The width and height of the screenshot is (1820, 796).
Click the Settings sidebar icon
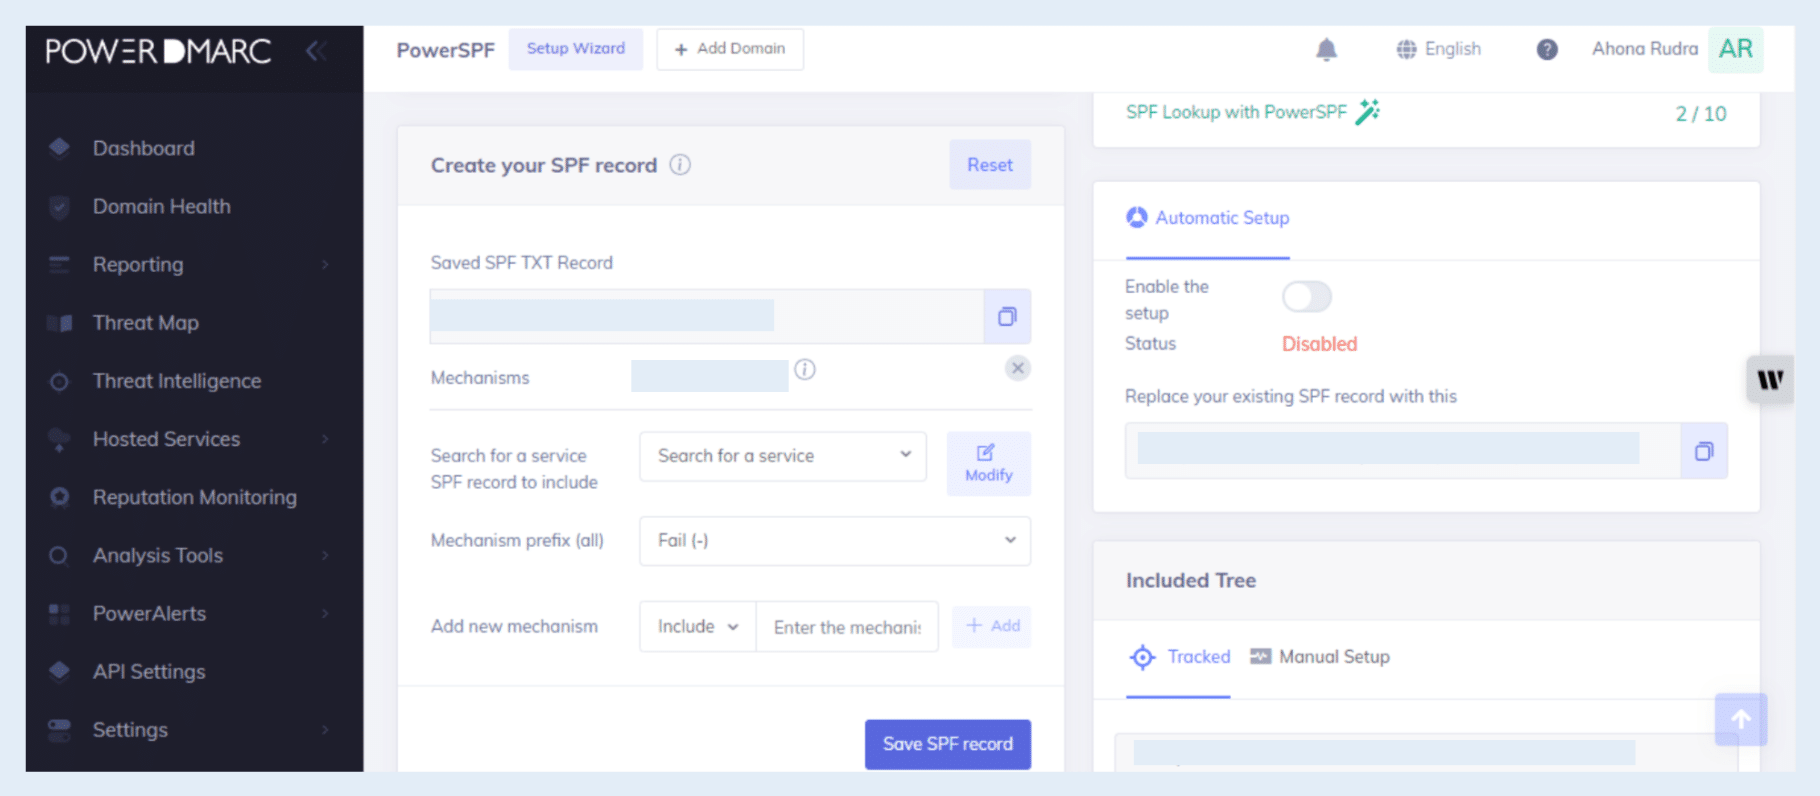pos(59,730)
